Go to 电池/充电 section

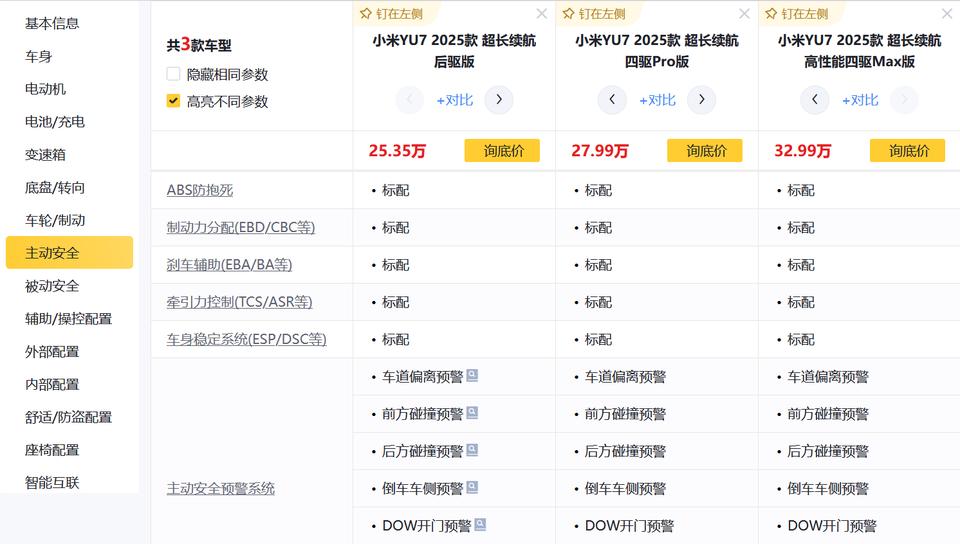[x=54, y=122]
